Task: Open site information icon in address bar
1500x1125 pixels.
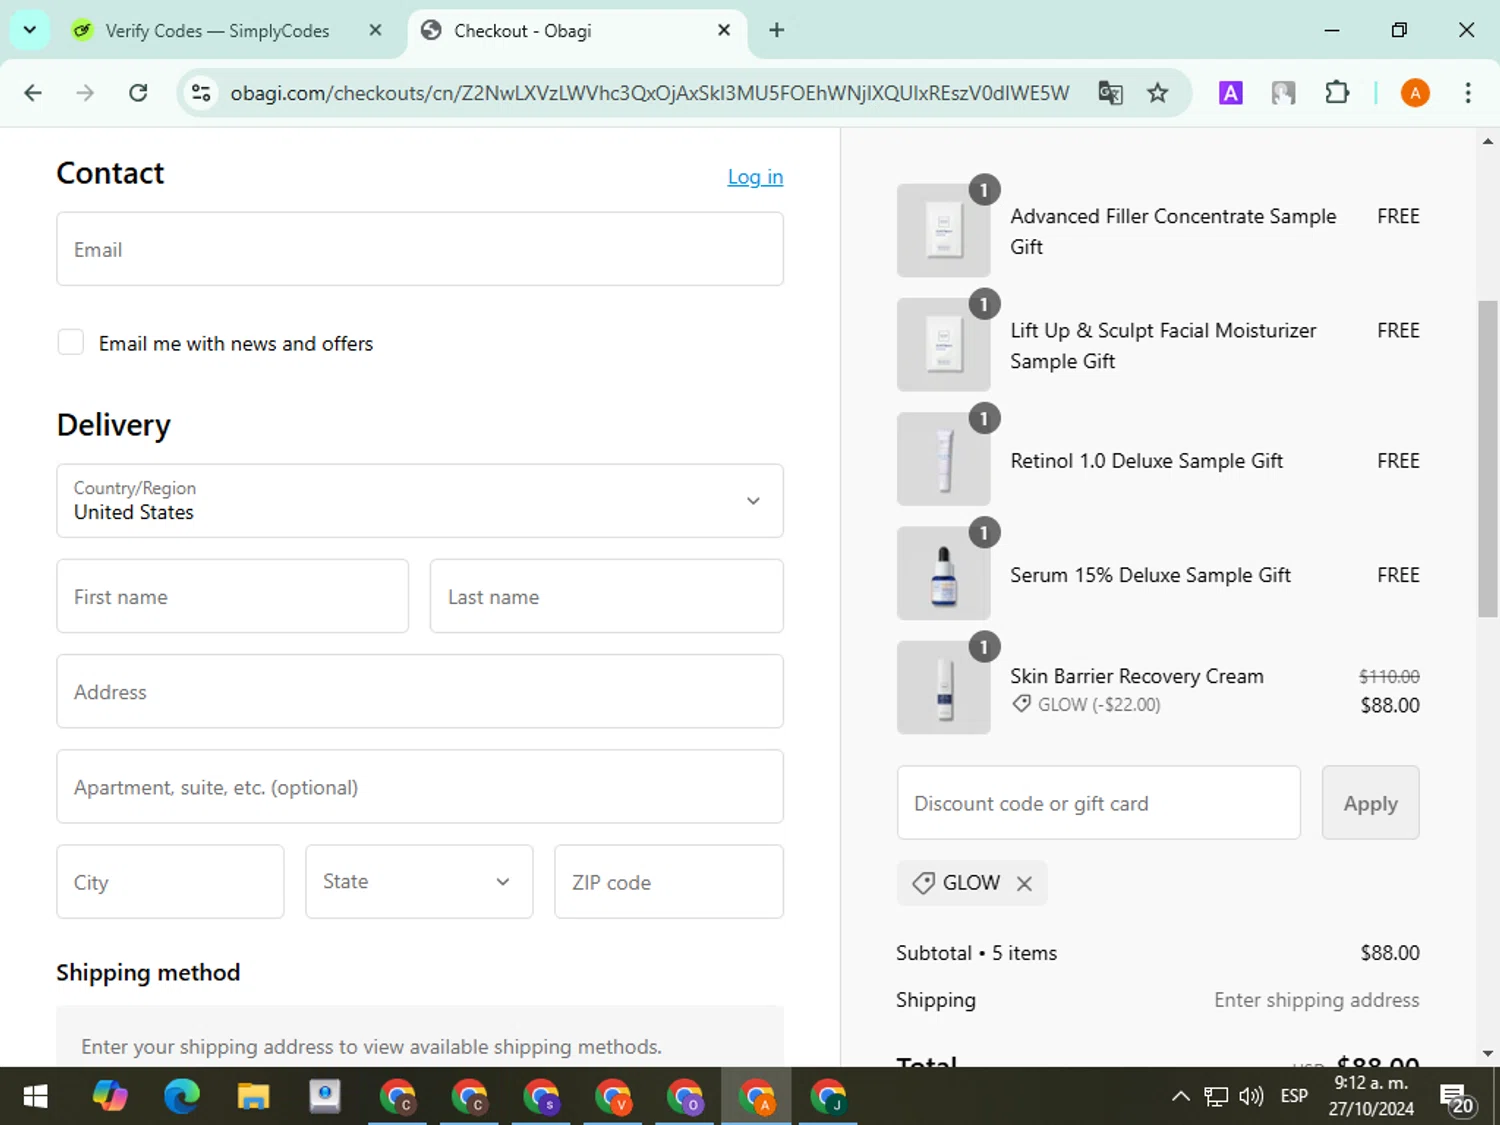Action: [x=201, y=93]
